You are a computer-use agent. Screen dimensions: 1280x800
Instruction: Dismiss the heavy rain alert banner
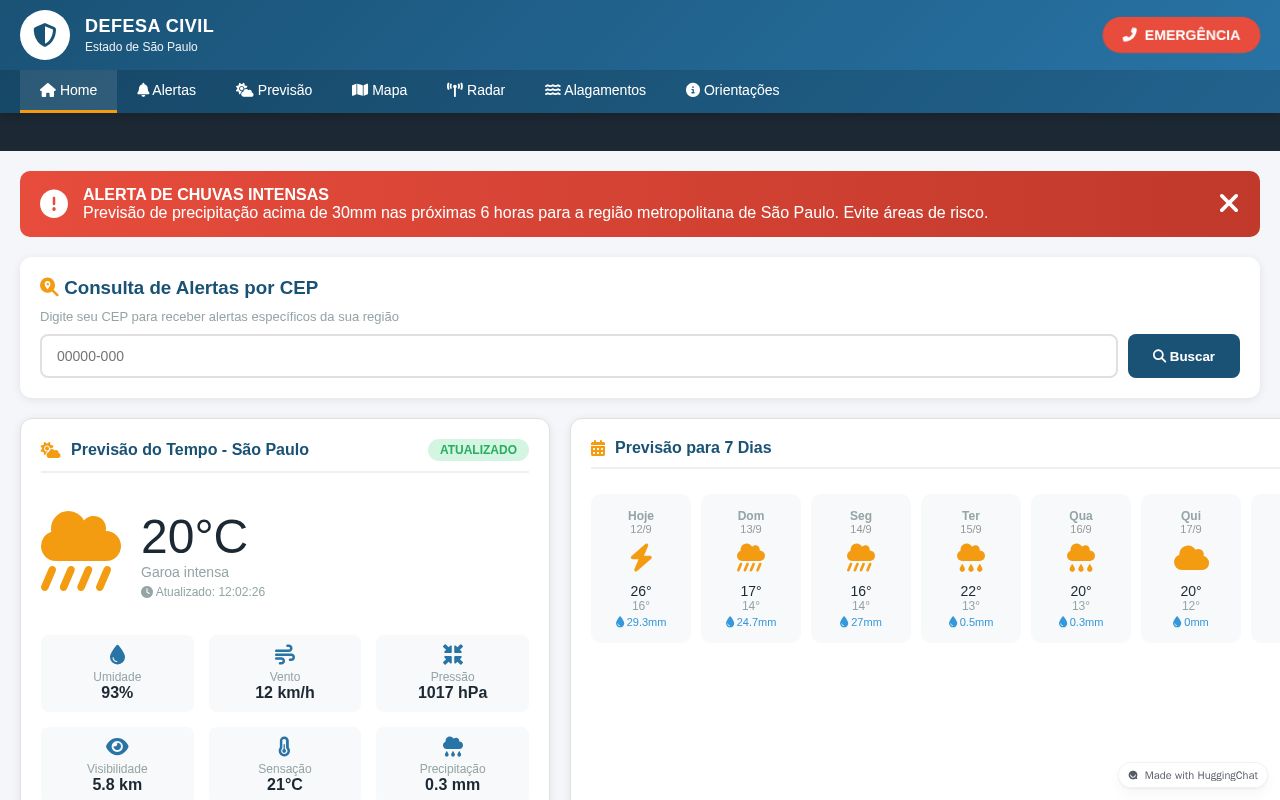1229,203
